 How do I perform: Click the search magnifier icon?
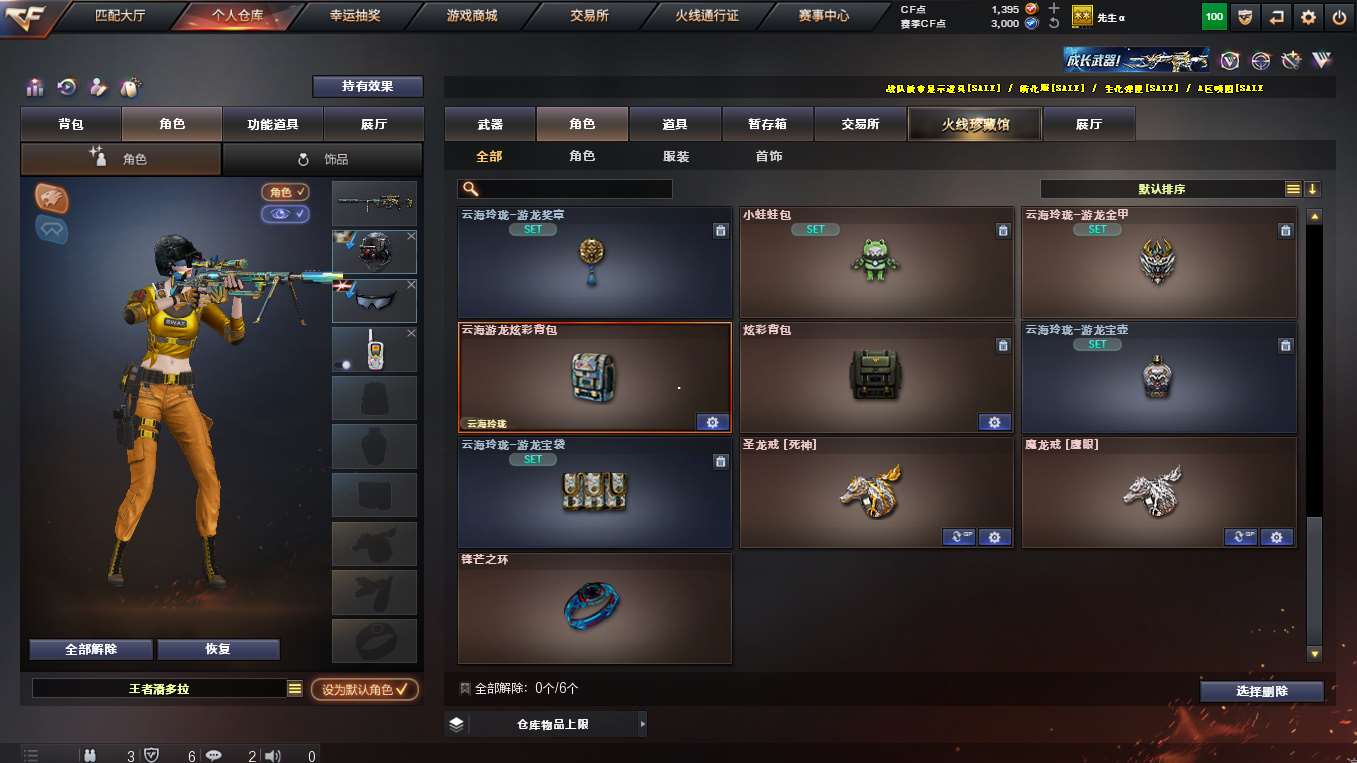click(471, 189)
